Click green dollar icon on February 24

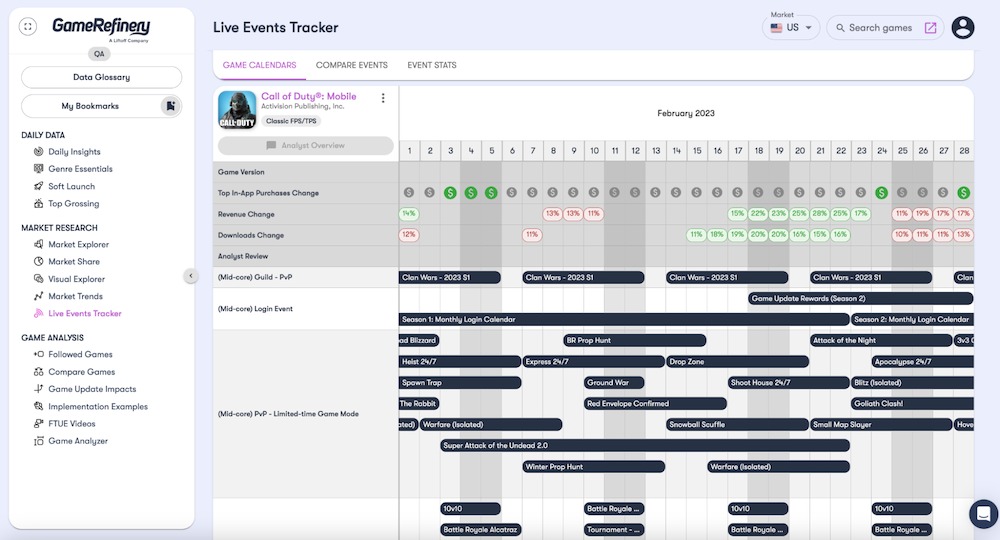click(881, 193)
